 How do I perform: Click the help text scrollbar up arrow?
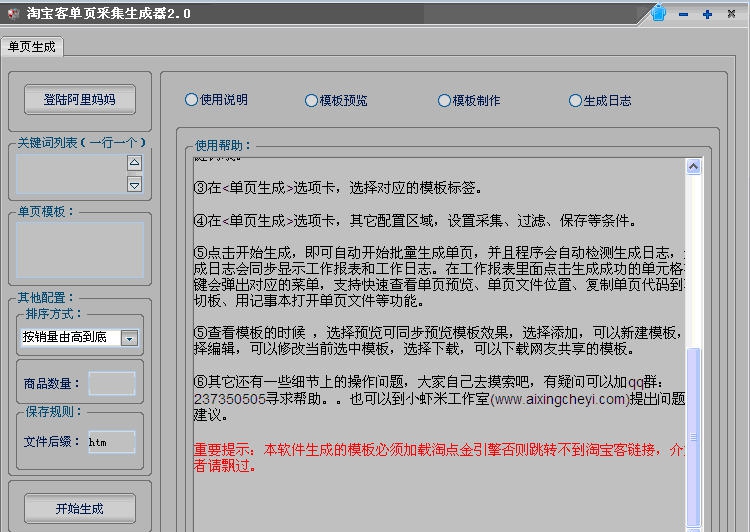tap(694, 166)
